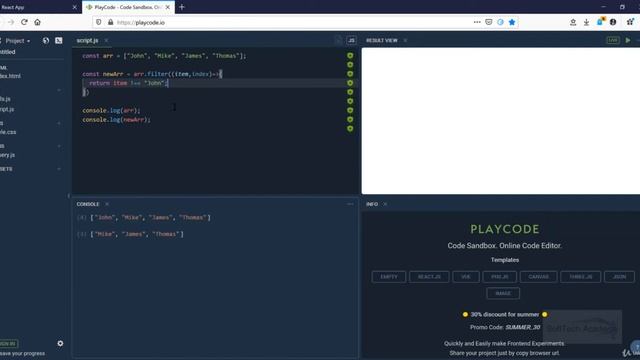
Task: Click the shield tracking protection icon
Action: point(99,22)
